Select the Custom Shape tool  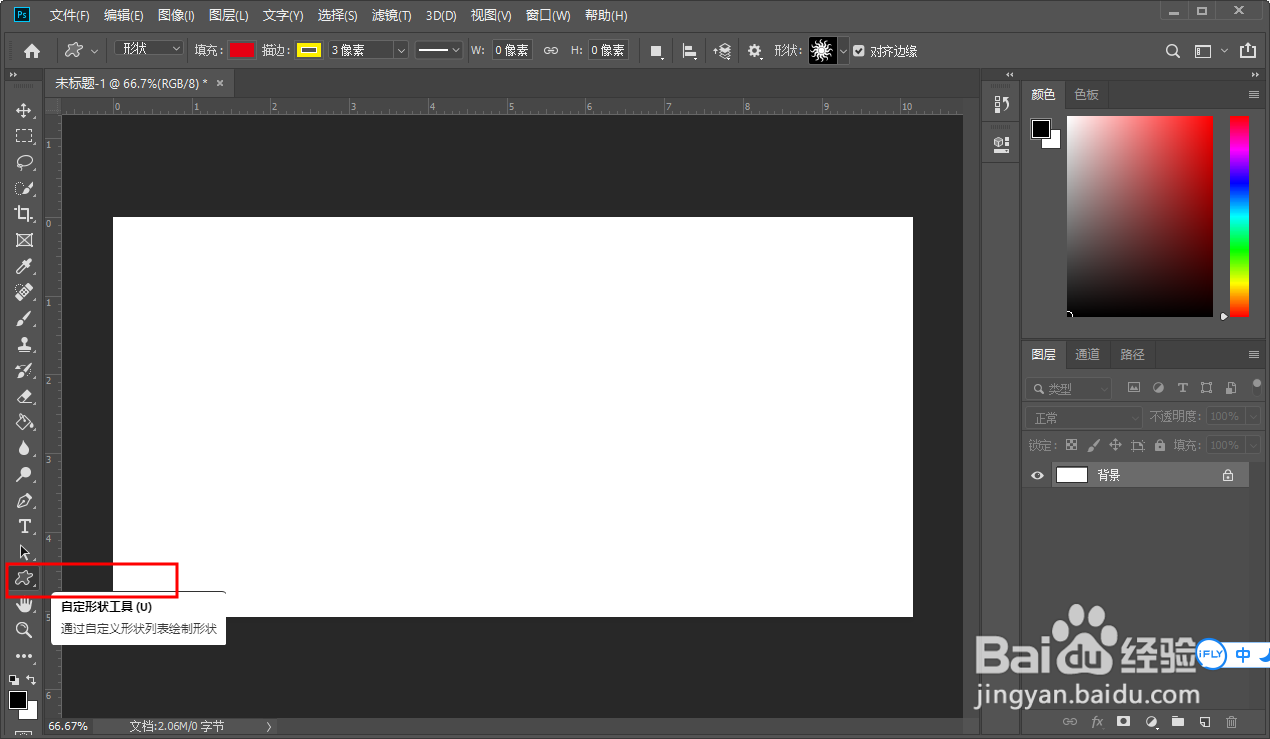pos(24,578)
